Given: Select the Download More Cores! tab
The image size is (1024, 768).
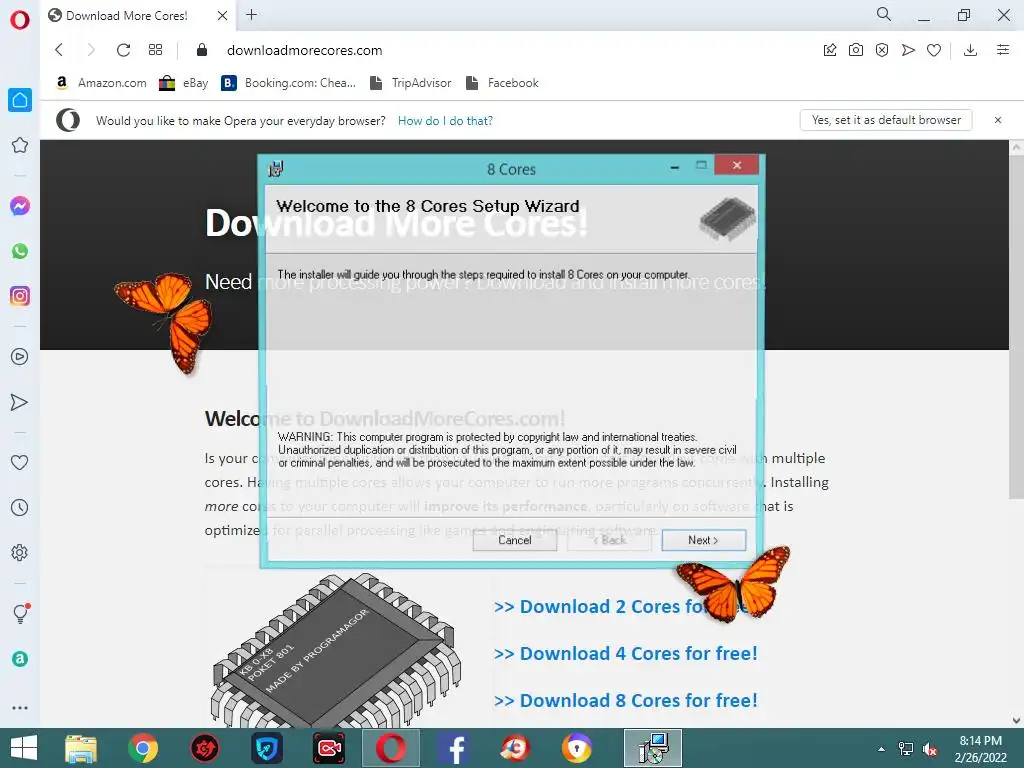Looking at the screenshot, I should pos(127,16).
